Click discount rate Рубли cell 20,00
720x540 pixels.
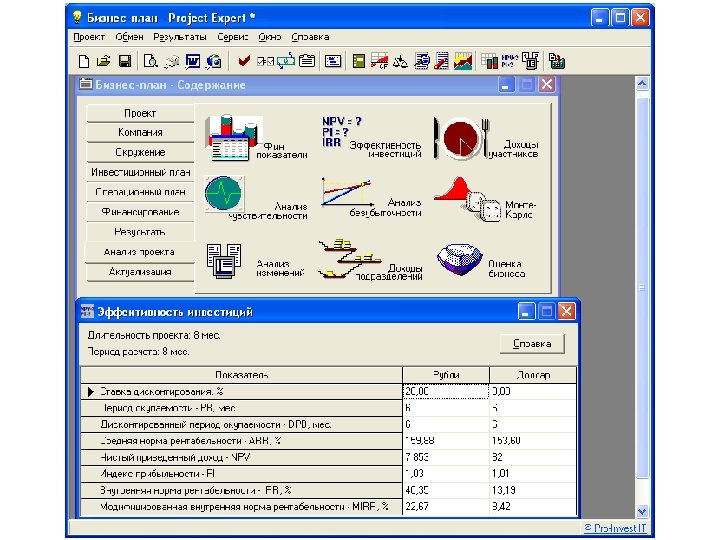(x=445, y=391)
